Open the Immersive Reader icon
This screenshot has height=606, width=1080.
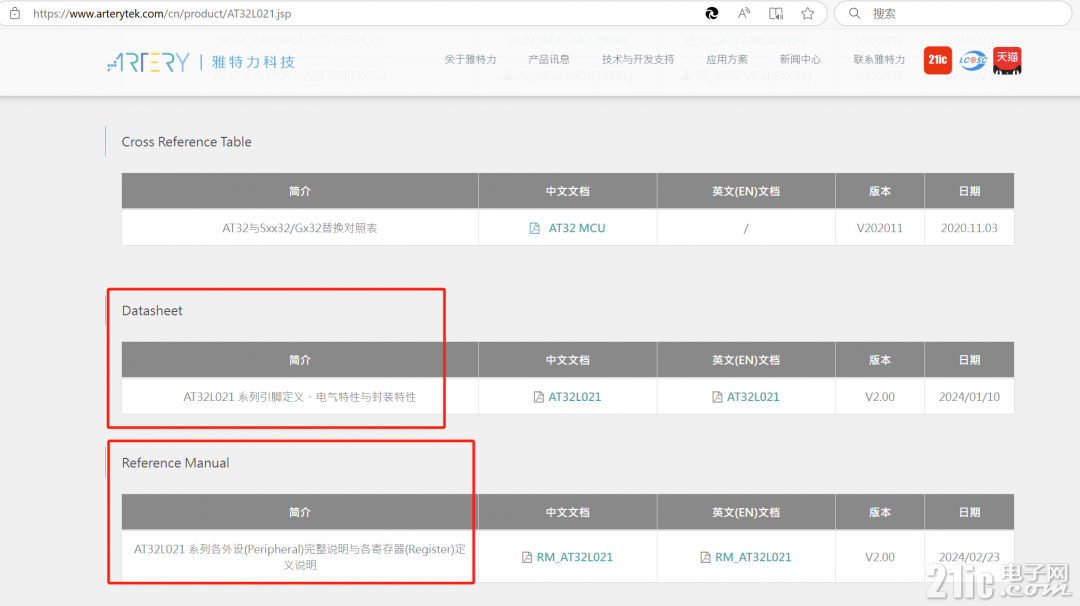click(x=776, y=13)
